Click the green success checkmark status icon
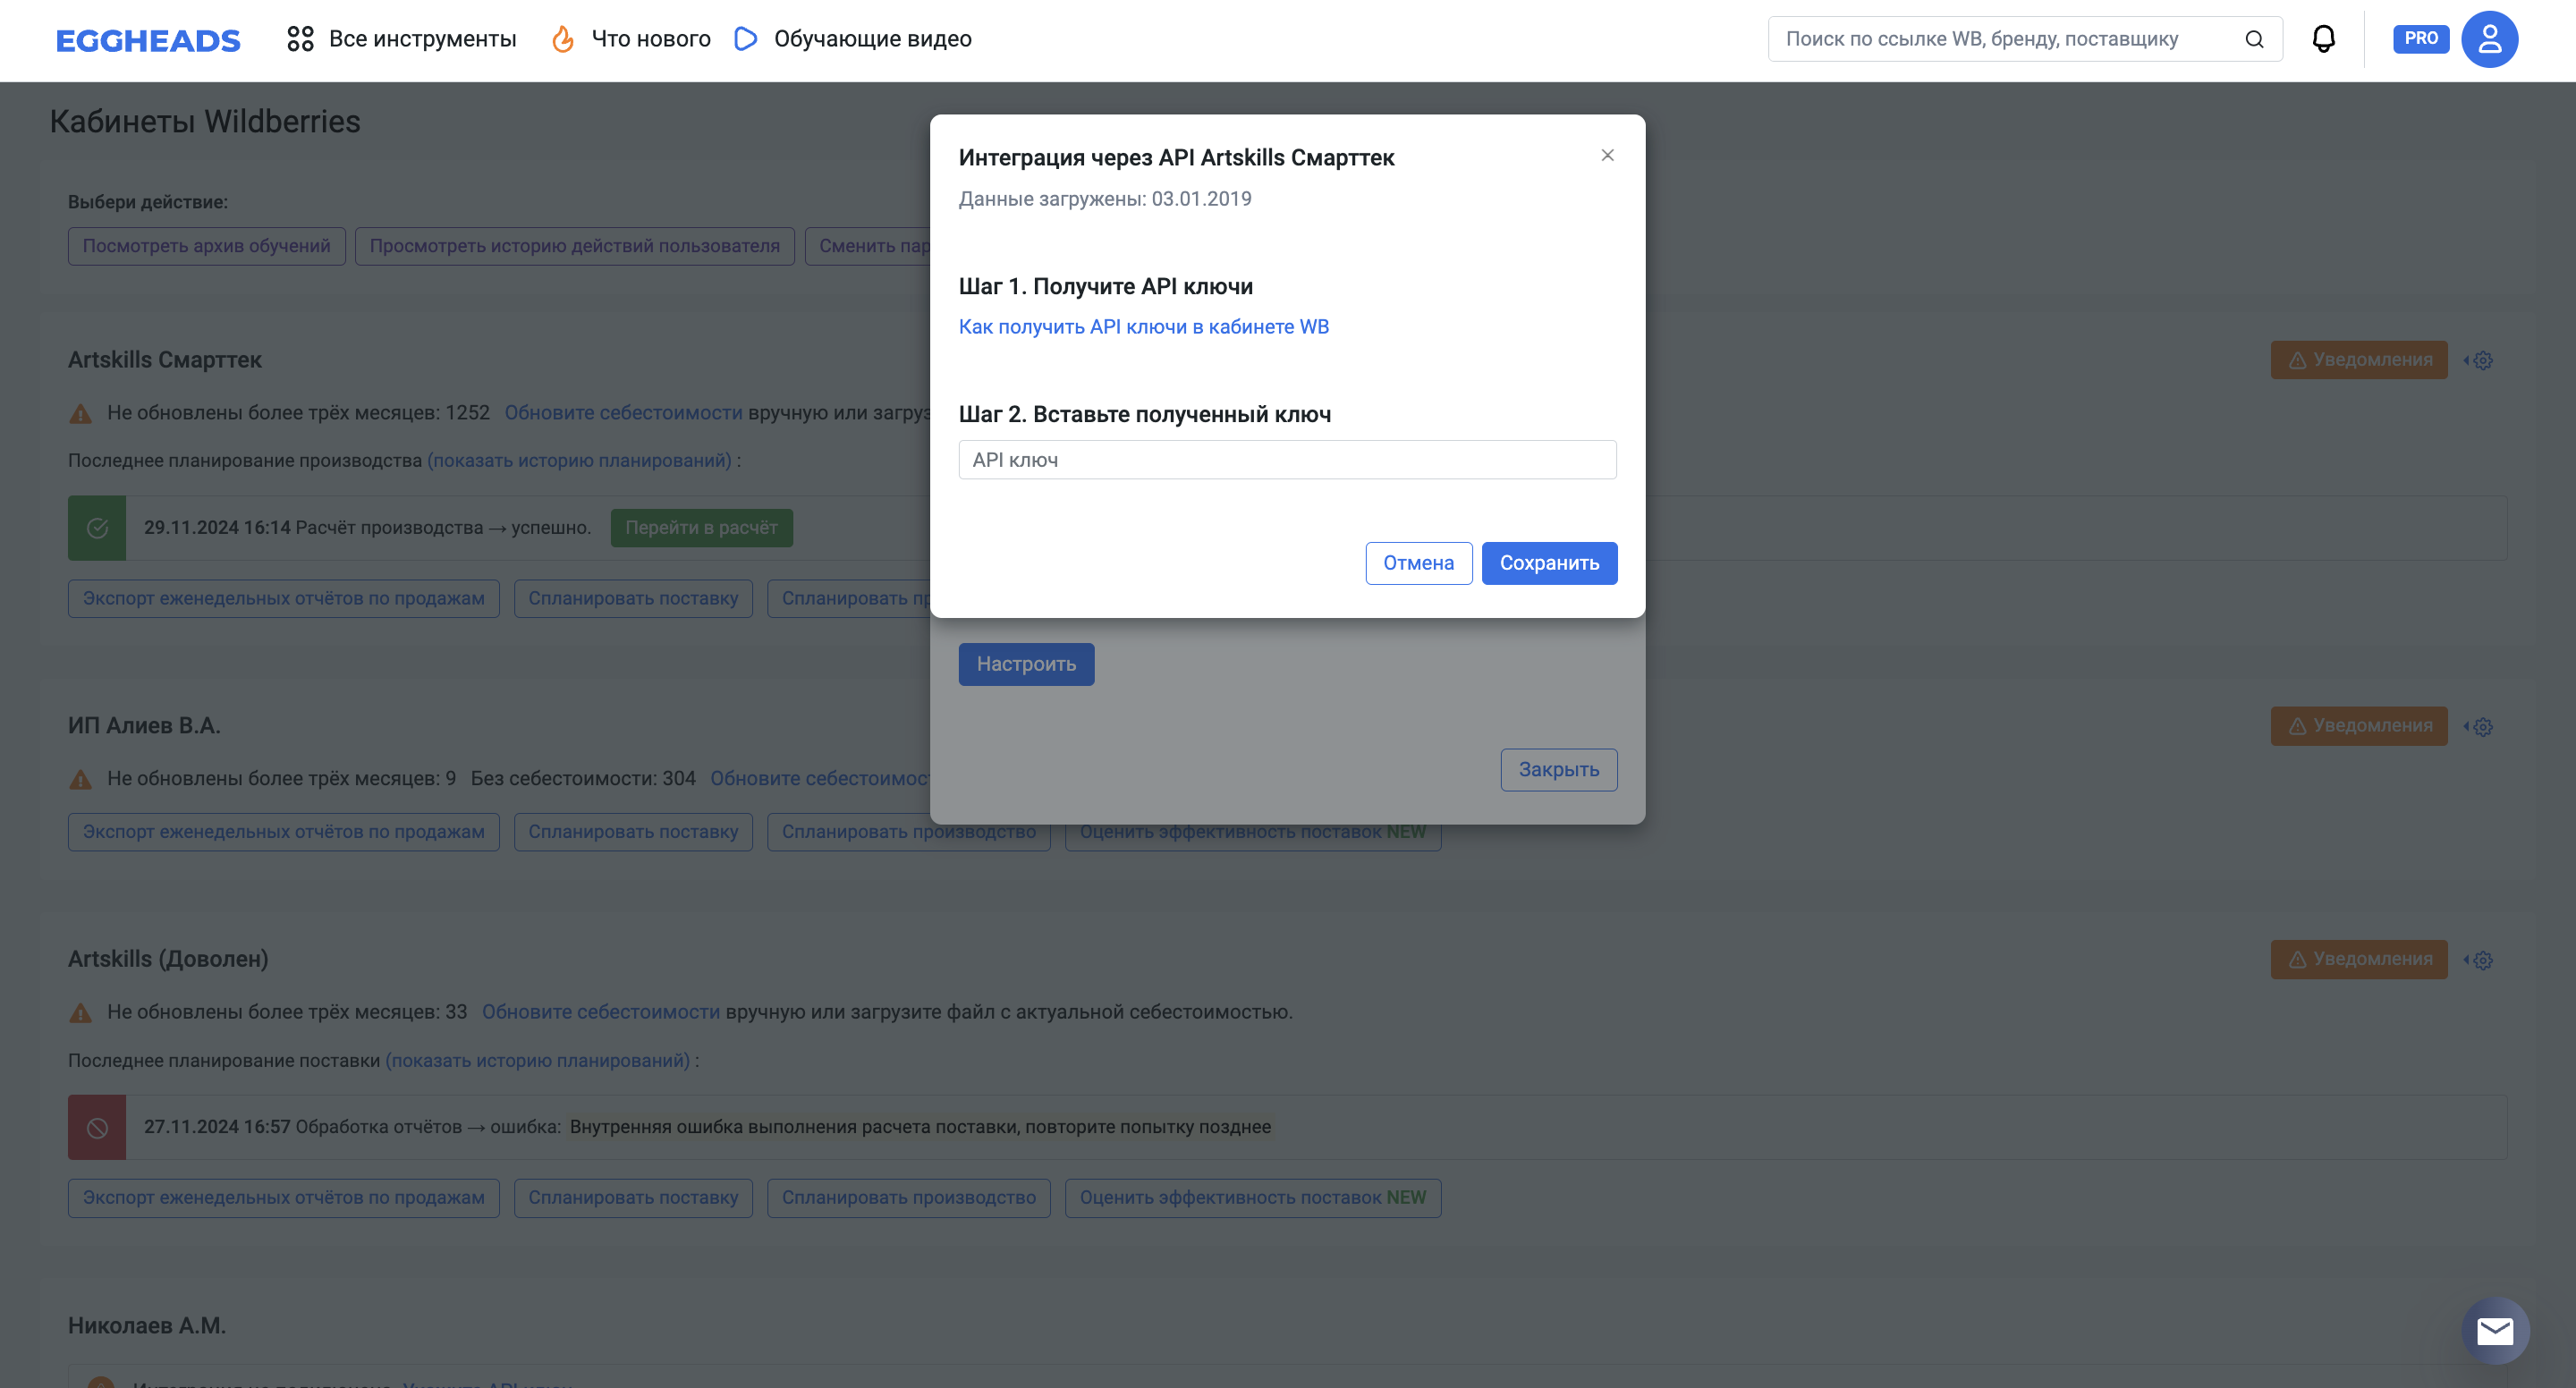The width and height of the screenshot is (2576, 1388). click(x=97, y=528)
